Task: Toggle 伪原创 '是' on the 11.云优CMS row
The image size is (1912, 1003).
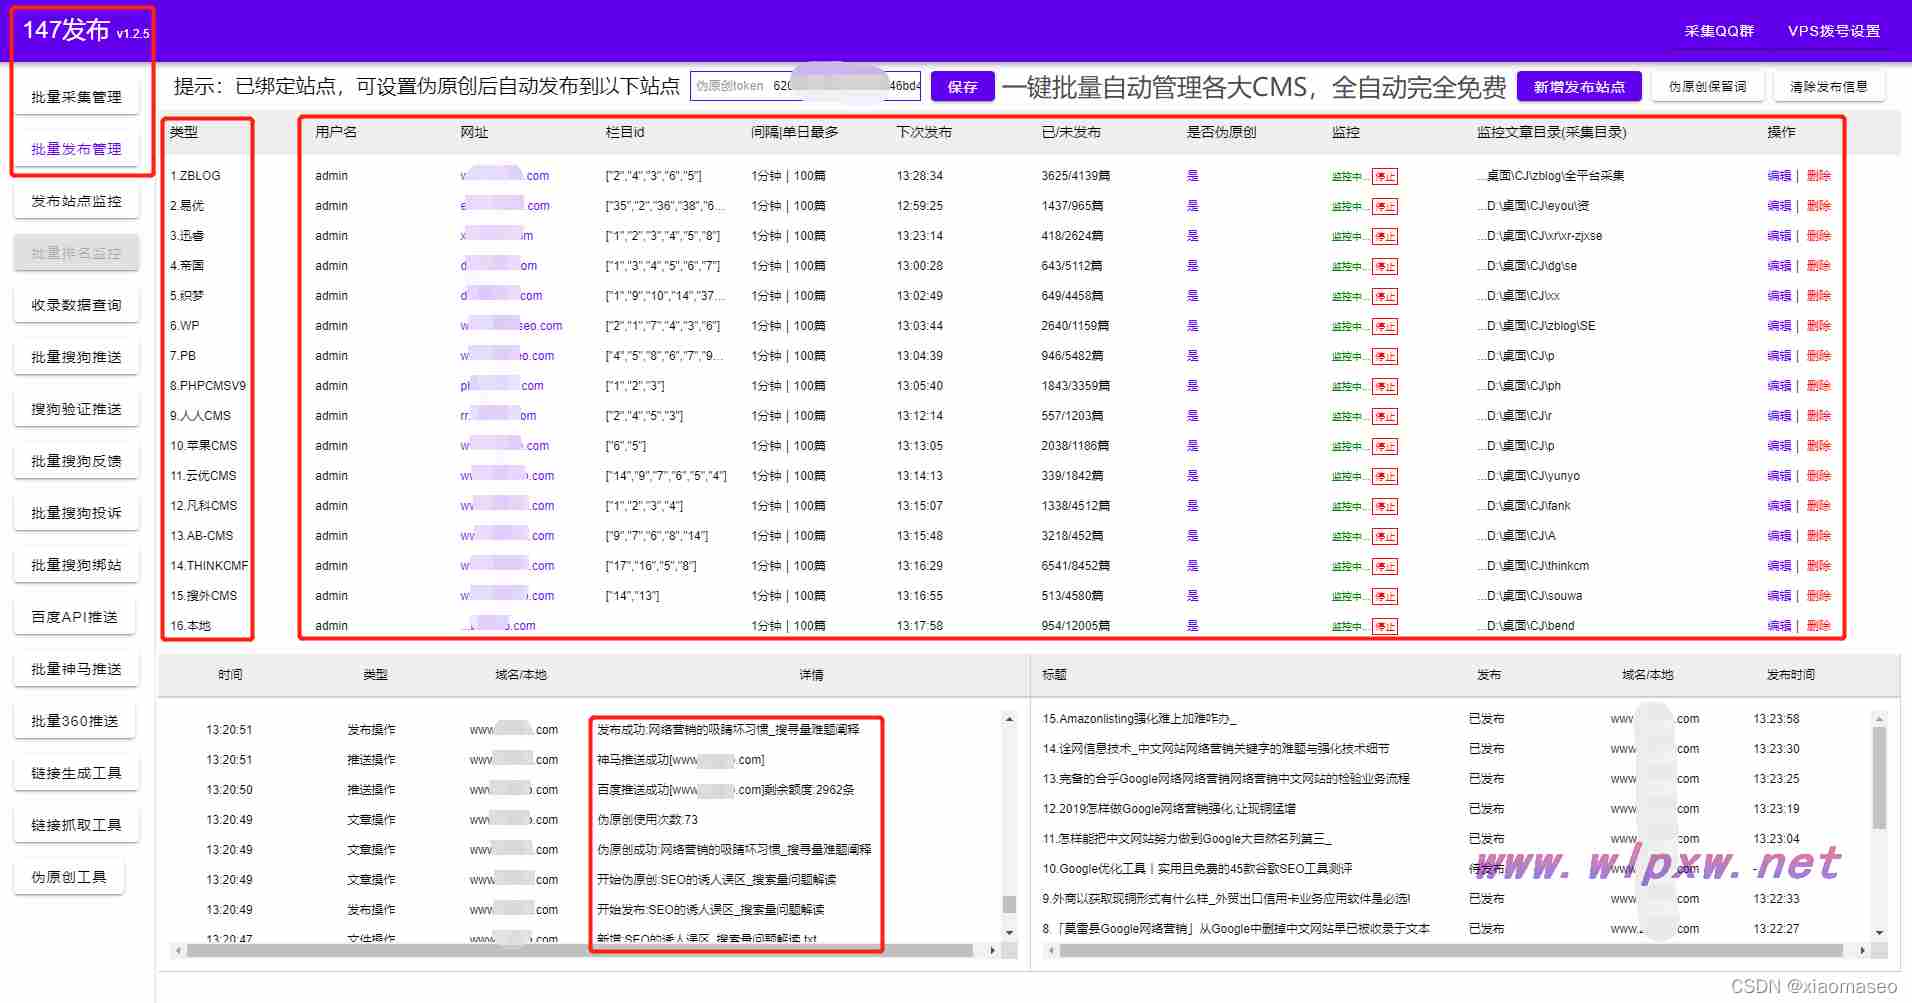Action: [x=1192, y=476]
